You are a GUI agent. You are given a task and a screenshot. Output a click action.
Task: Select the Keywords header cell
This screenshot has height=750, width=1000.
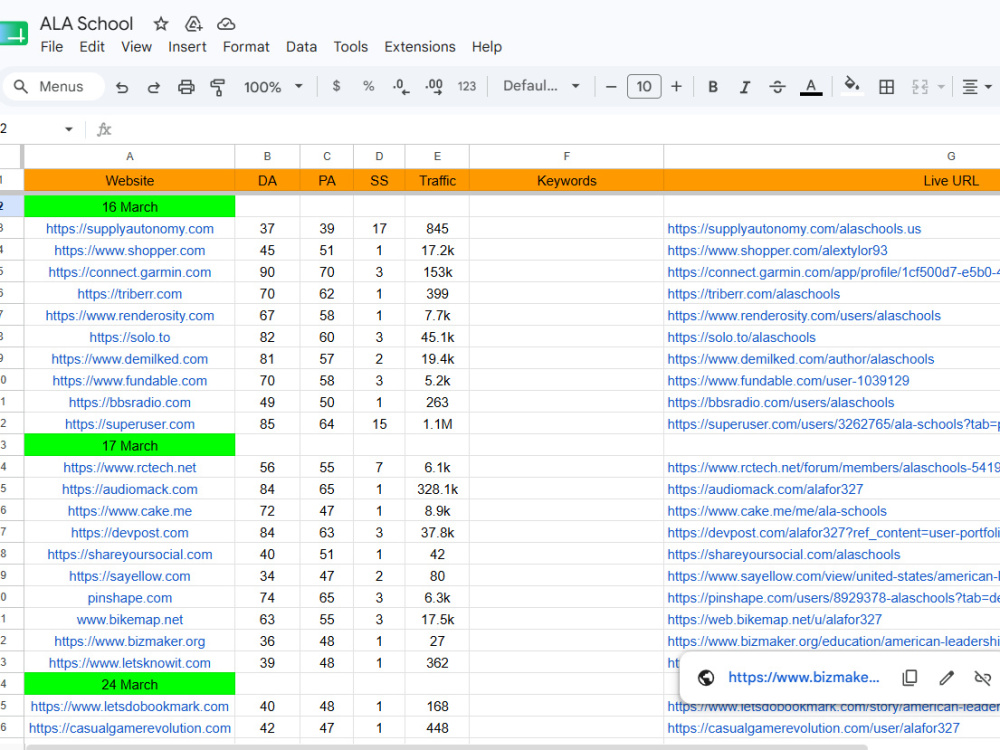[x=566, y=180]
